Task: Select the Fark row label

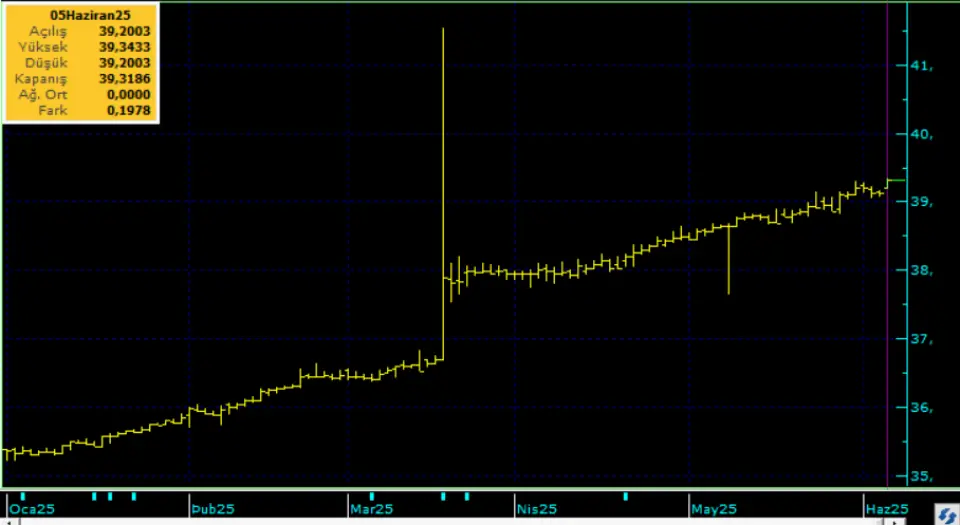Action: (x=53, y=111)
